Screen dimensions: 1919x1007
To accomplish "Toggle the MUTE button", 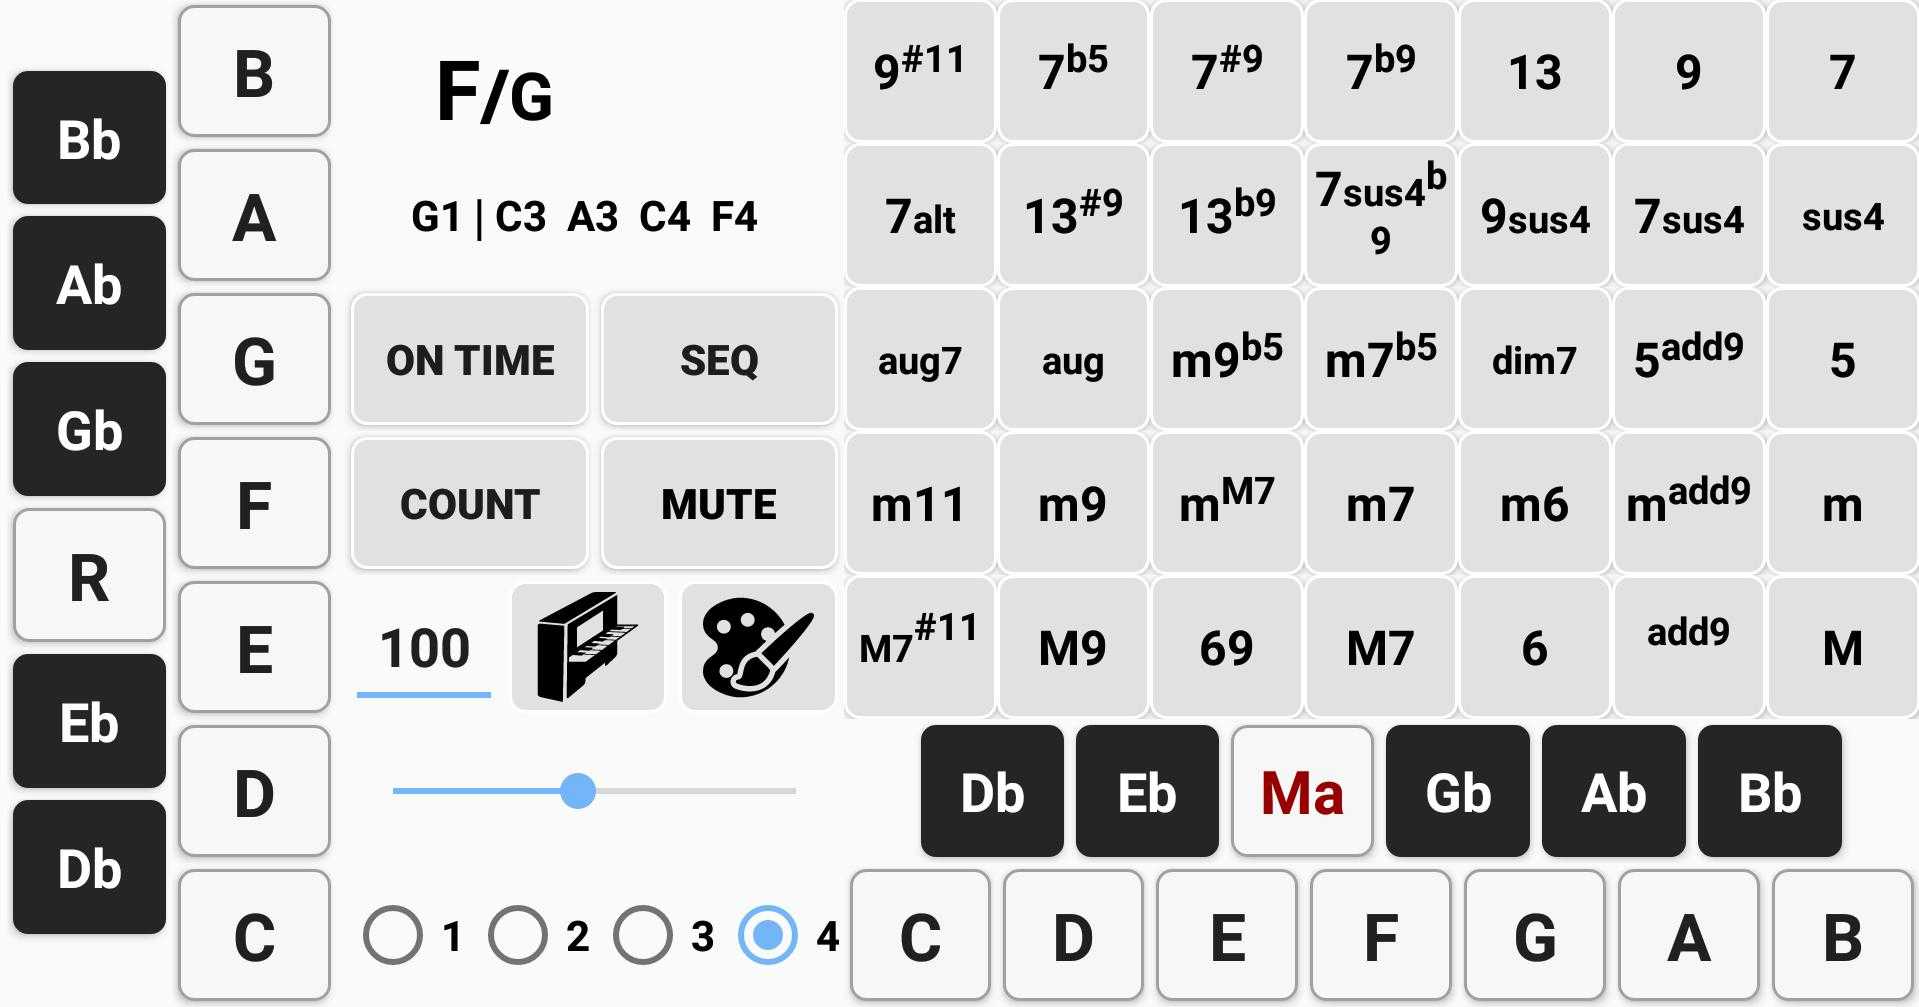I will (719, 504).
